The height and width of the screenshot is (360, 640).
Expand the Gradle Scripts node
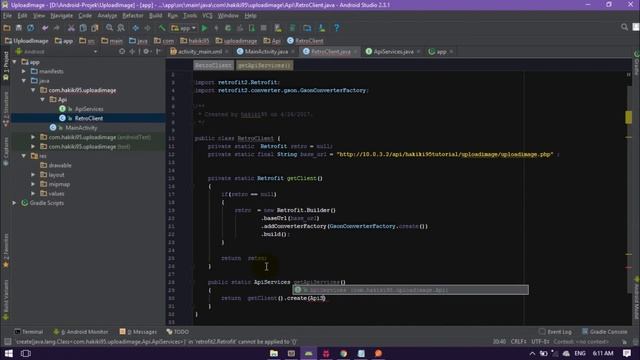pyautogui.click(x=15, y=203)
